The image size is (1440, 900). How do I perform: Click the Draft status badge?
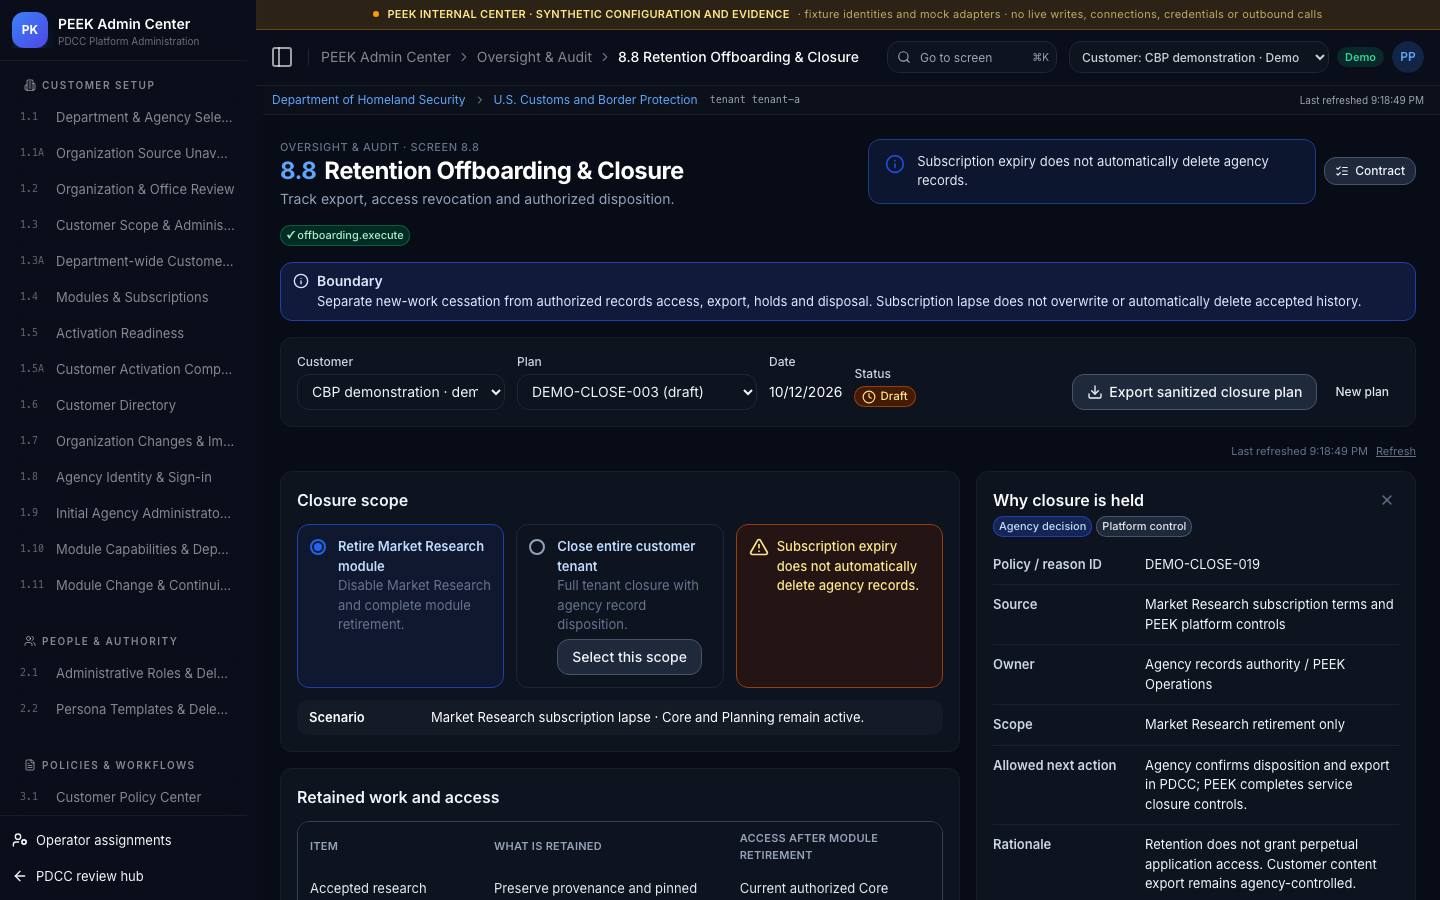[885, 396]
